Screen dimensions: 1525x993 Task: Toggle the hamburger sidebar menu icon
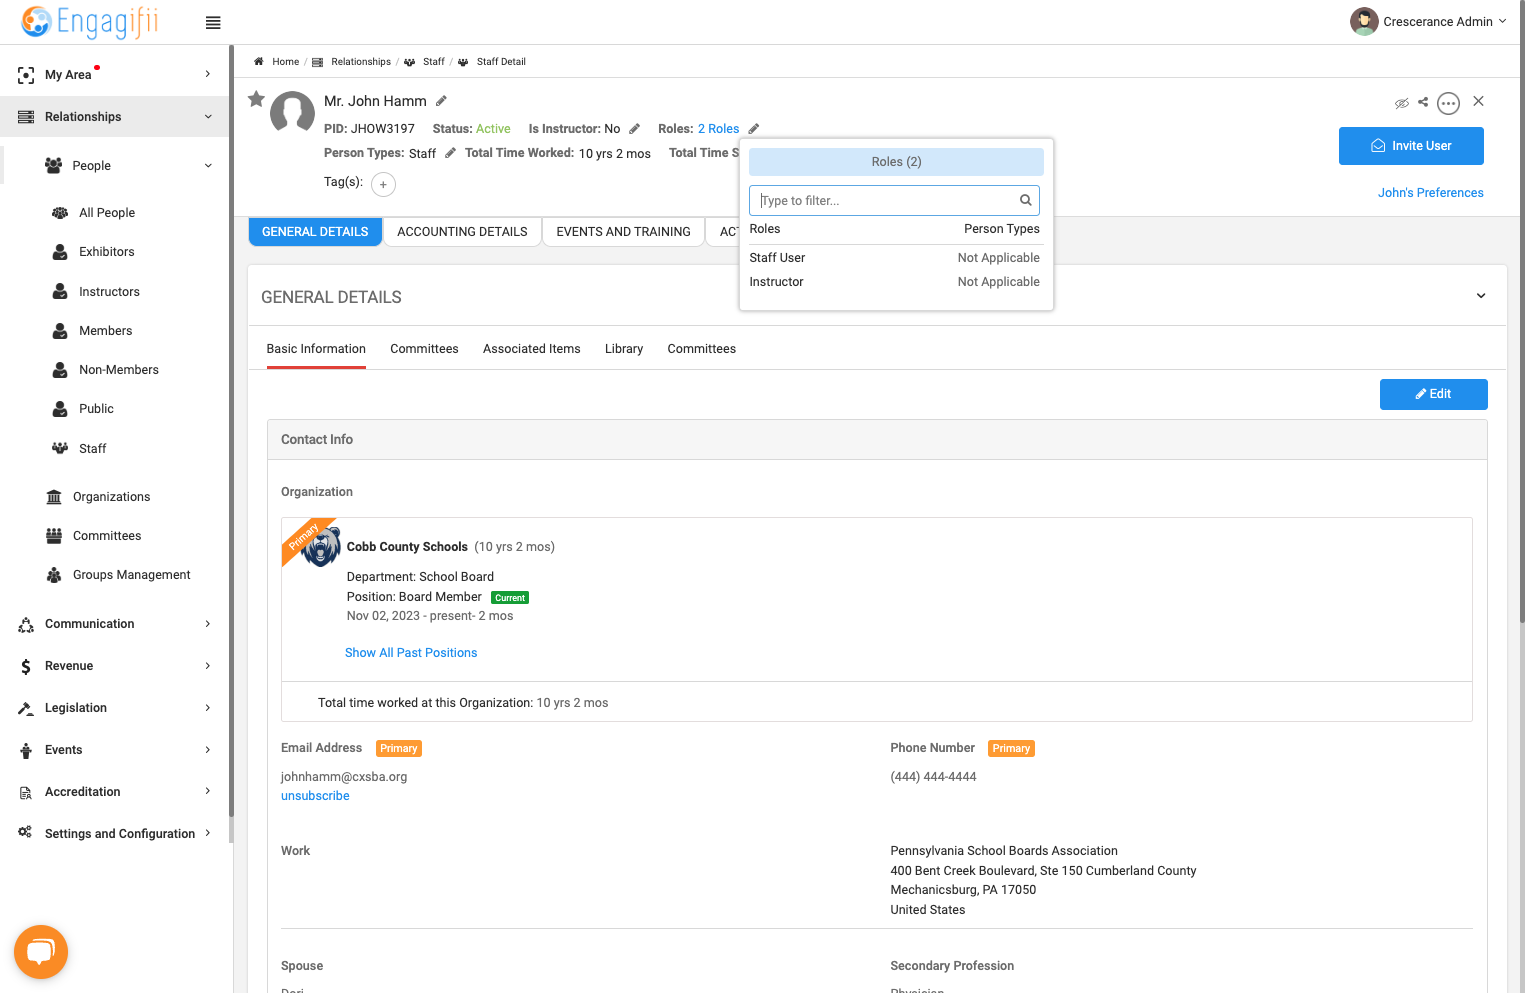pos(213,23)
